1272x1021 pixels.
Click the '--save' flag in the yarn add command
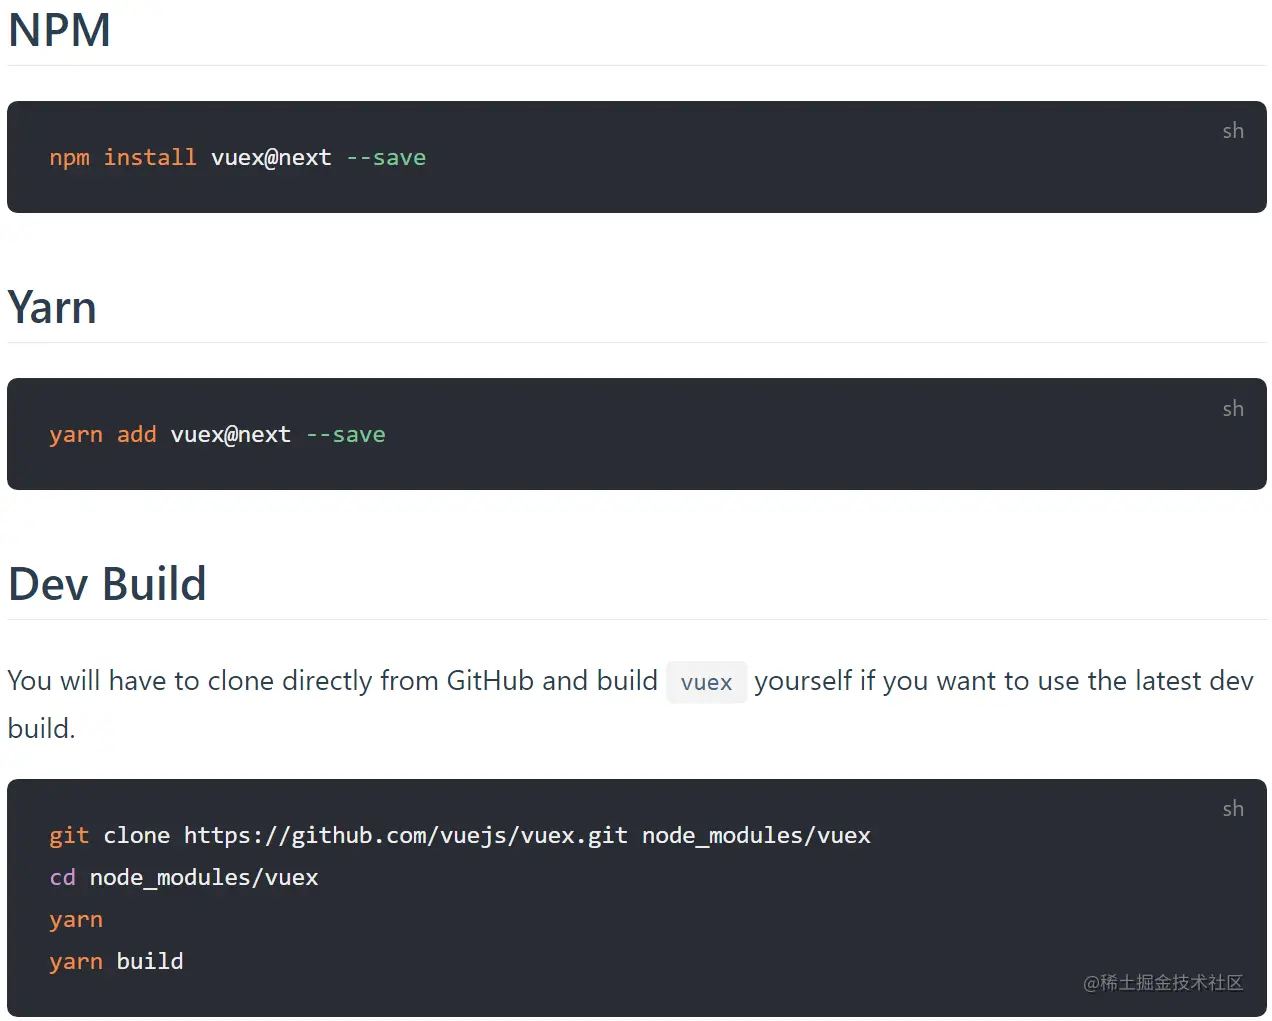(x=346, y=435)
